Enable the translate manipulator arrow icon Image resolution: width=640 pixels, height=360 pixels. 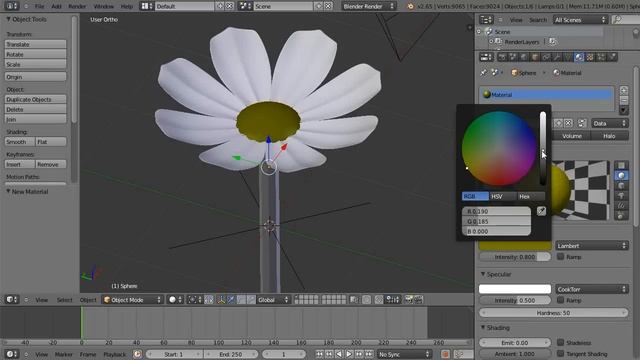click(231, 300)
